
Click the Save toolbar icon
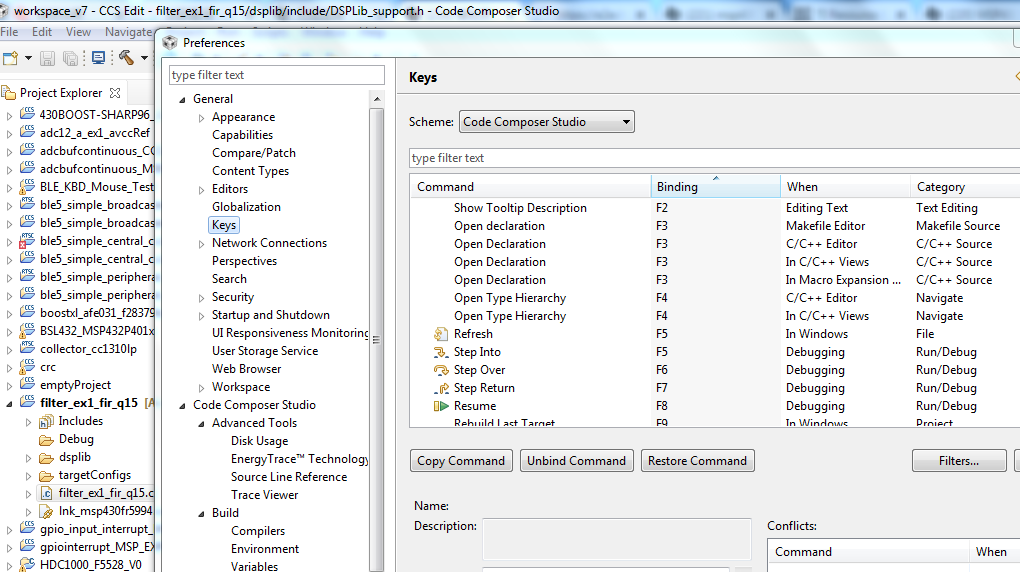(x=47, y=59)
